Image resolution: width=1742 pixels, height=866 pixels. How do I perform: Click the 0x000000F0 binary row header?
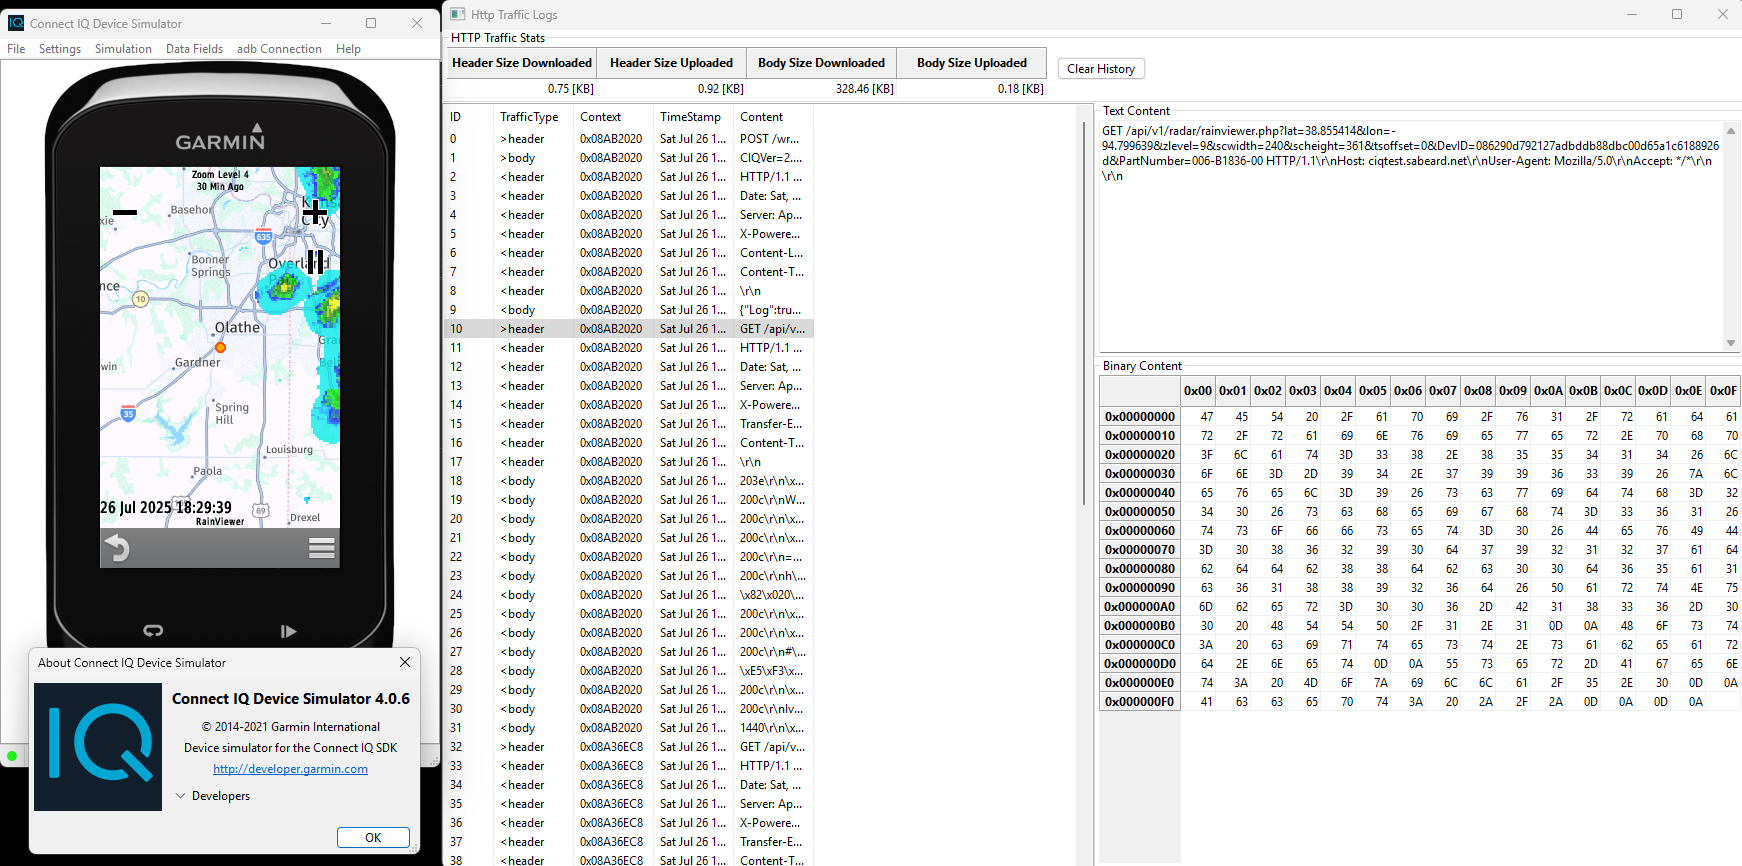click(1140, 702)
